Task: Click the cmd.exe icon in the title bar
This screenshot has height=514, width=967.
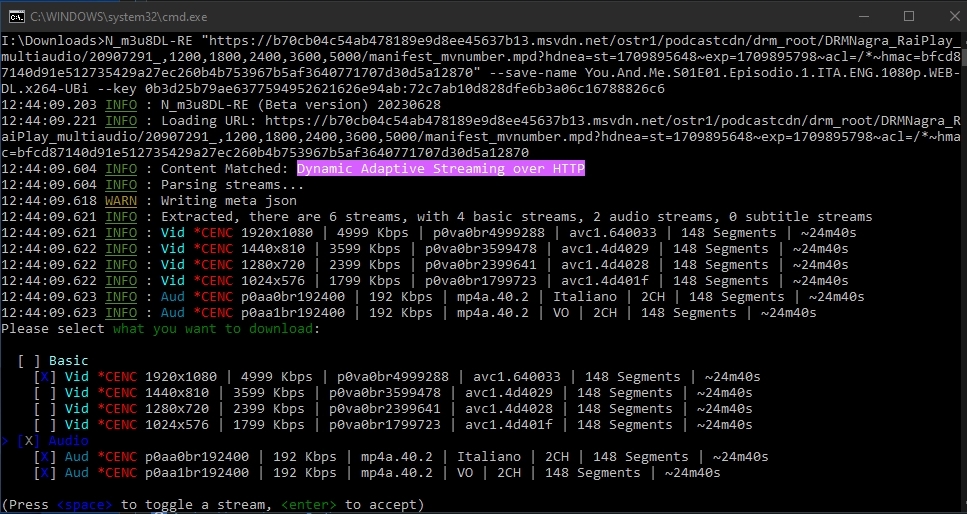Action: click(17, 17)
